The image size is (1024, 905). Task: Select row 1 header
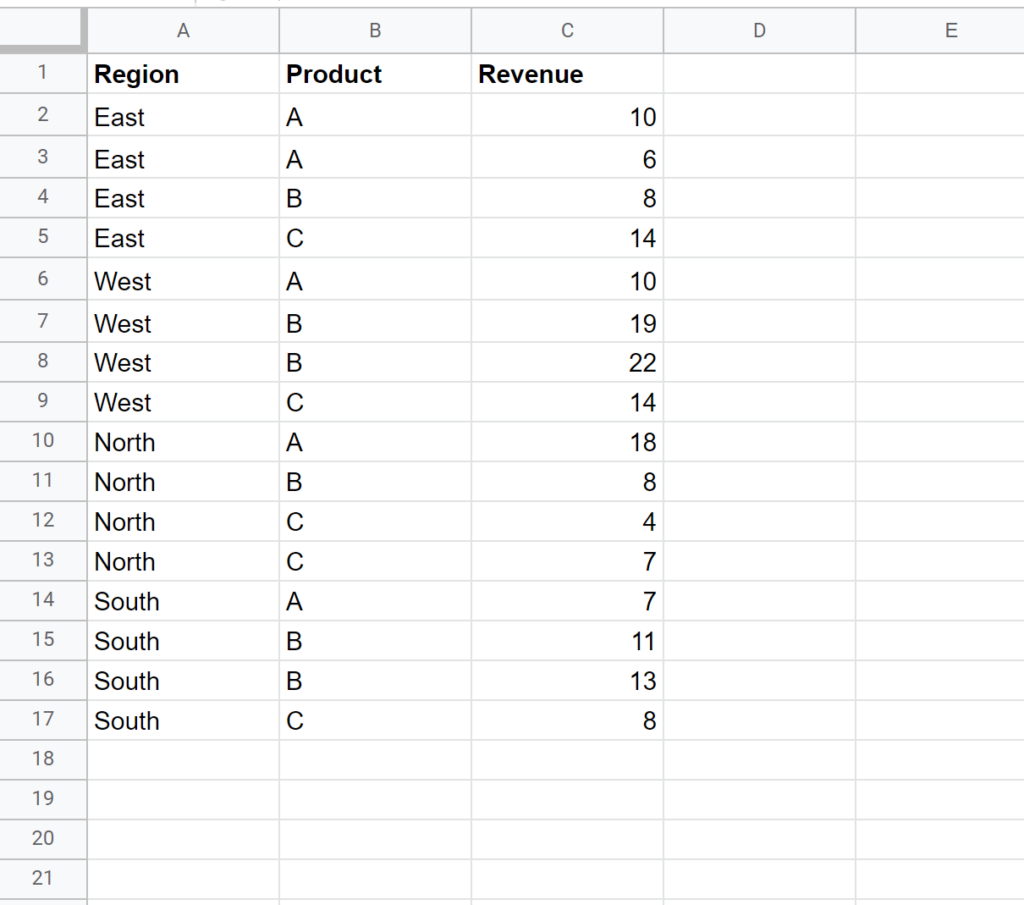44,74
